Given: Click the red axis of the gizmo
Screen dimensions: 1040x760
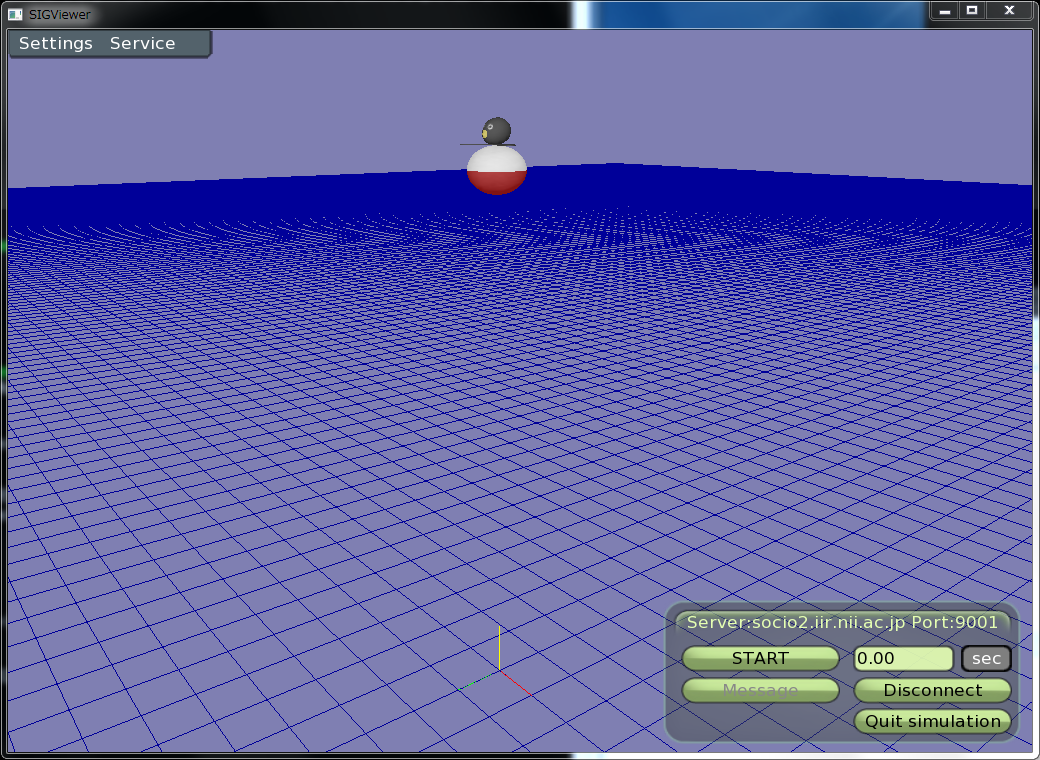Looking at the screenshot, I should point(514,681).
